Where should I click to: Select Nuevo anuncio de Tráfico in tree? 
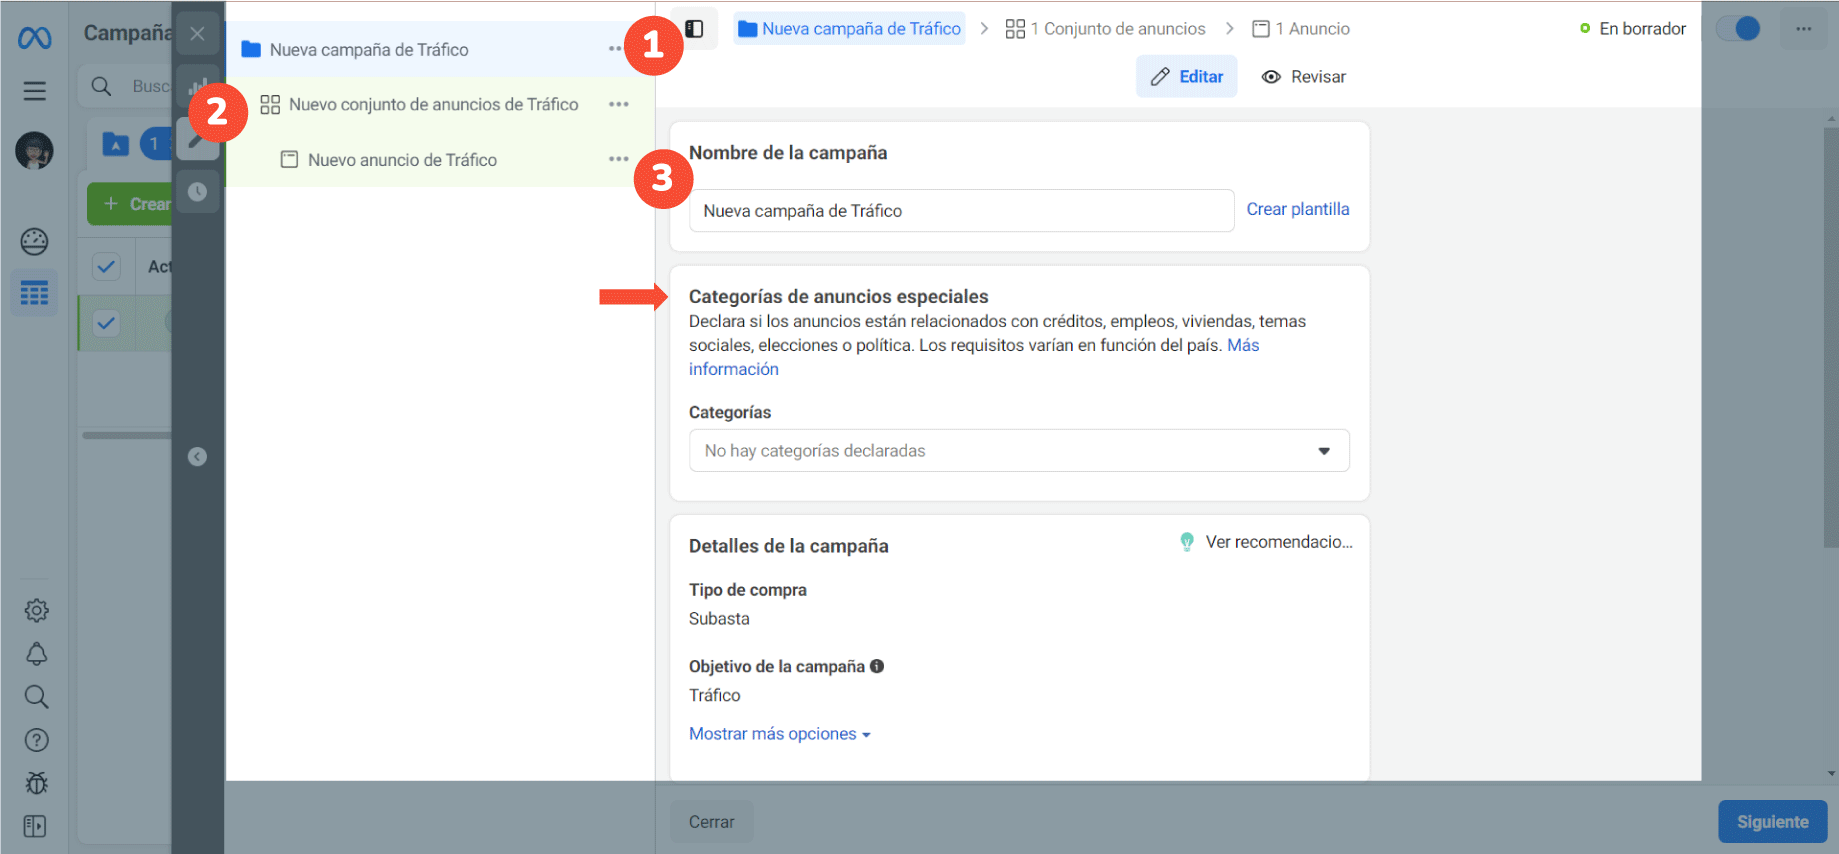(x=402, y=159)
